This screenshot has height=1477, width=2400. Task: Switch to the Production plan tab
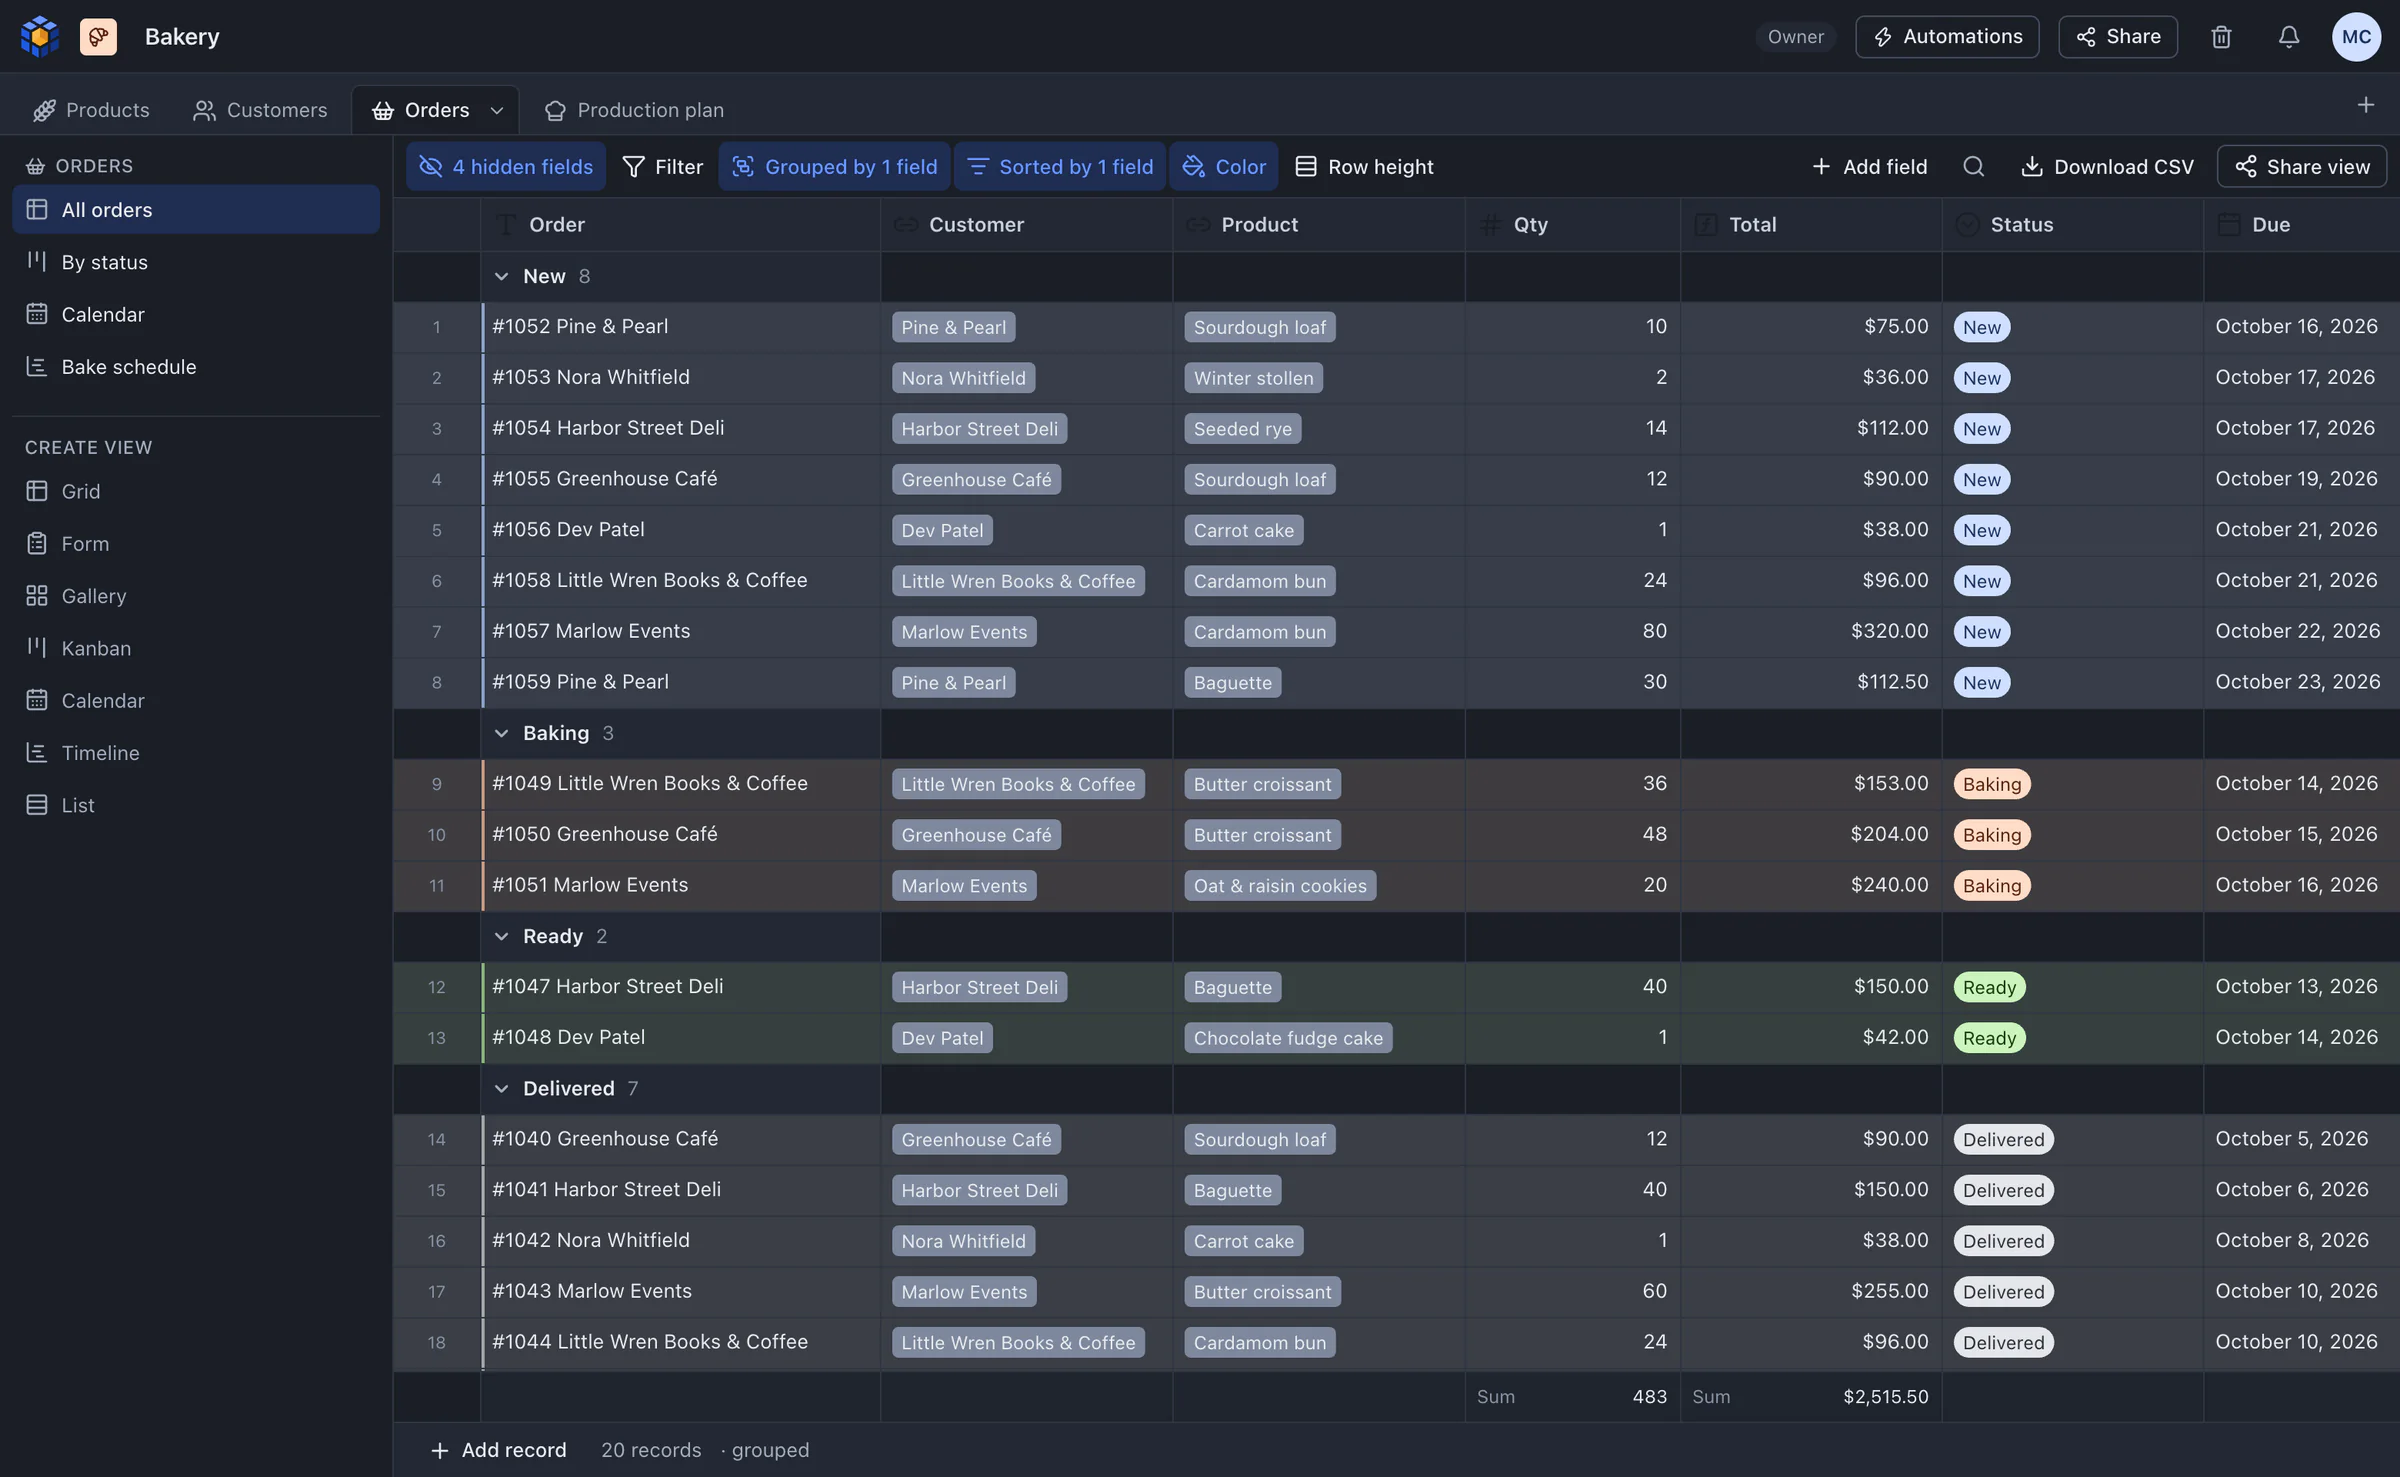coord(634,110)
